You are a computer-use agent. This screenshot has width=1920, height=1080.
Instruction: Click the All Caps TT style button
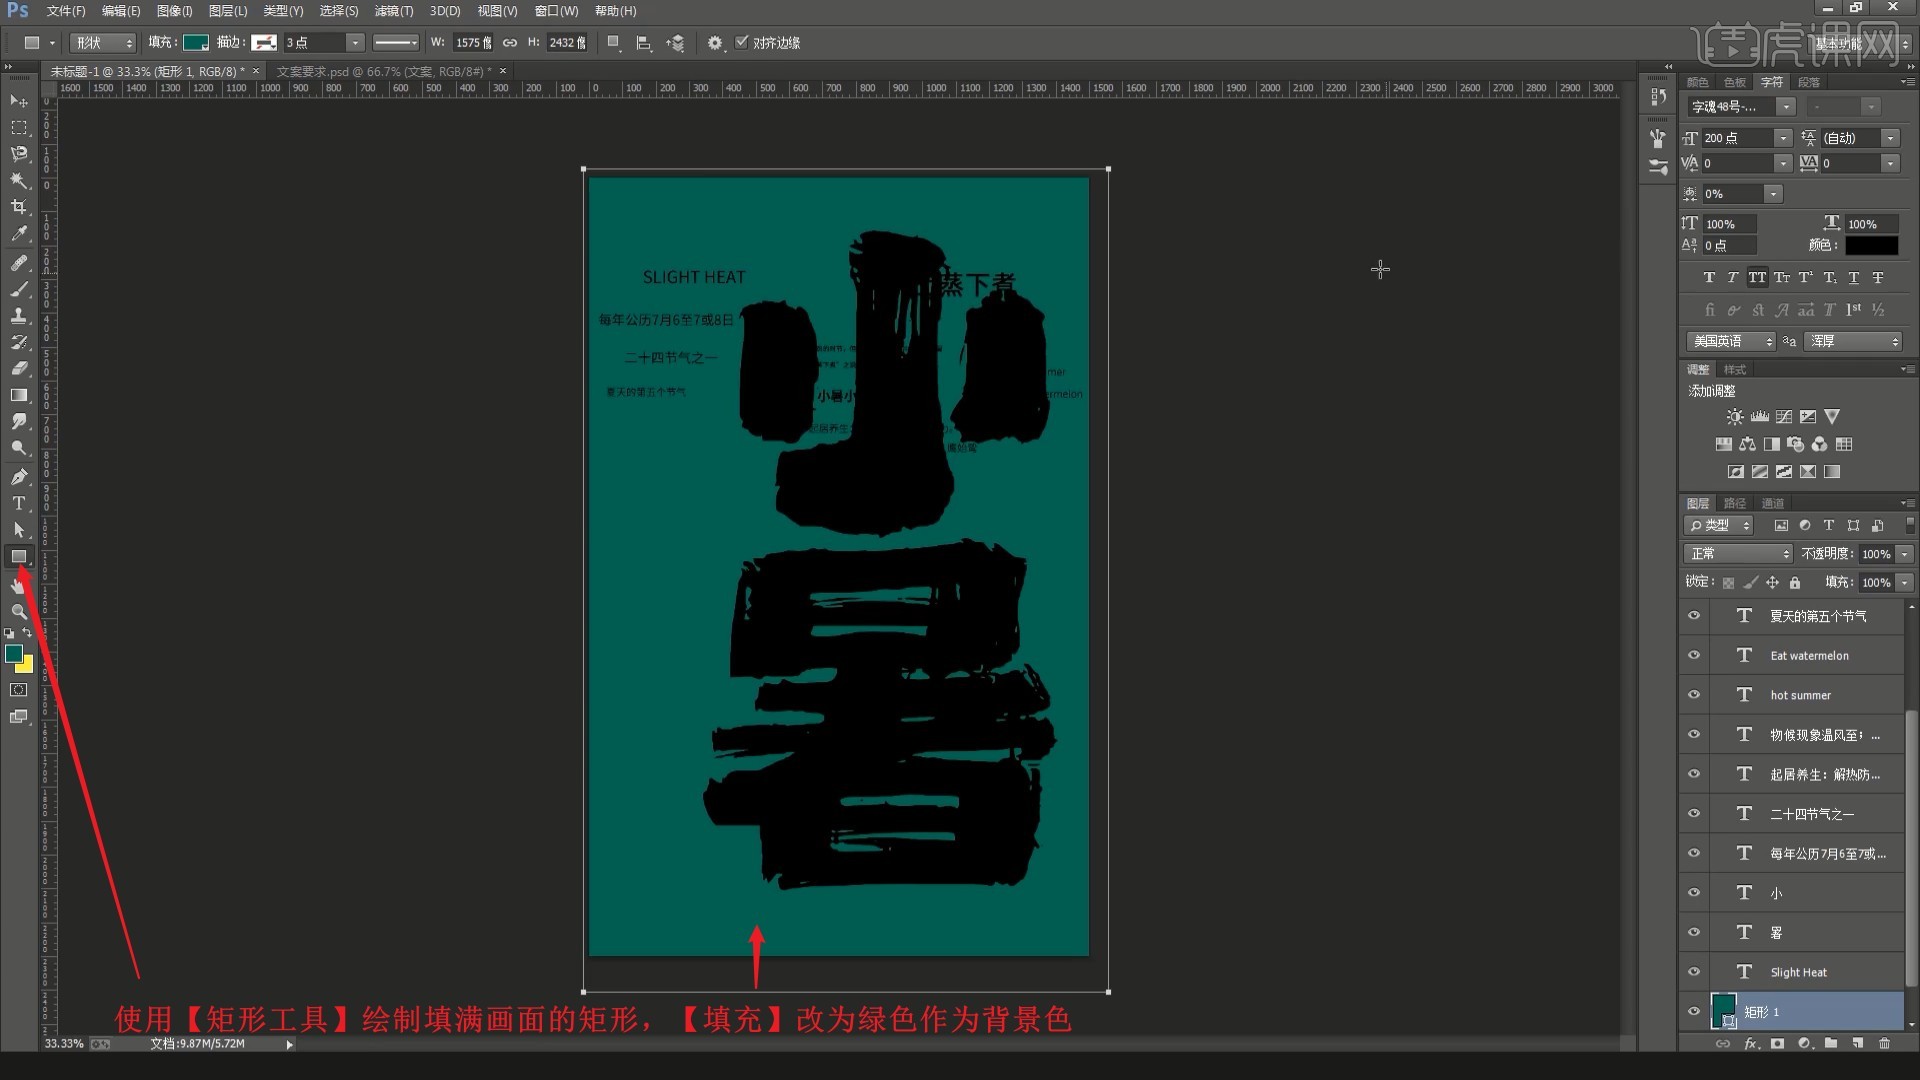[1757, 278]
